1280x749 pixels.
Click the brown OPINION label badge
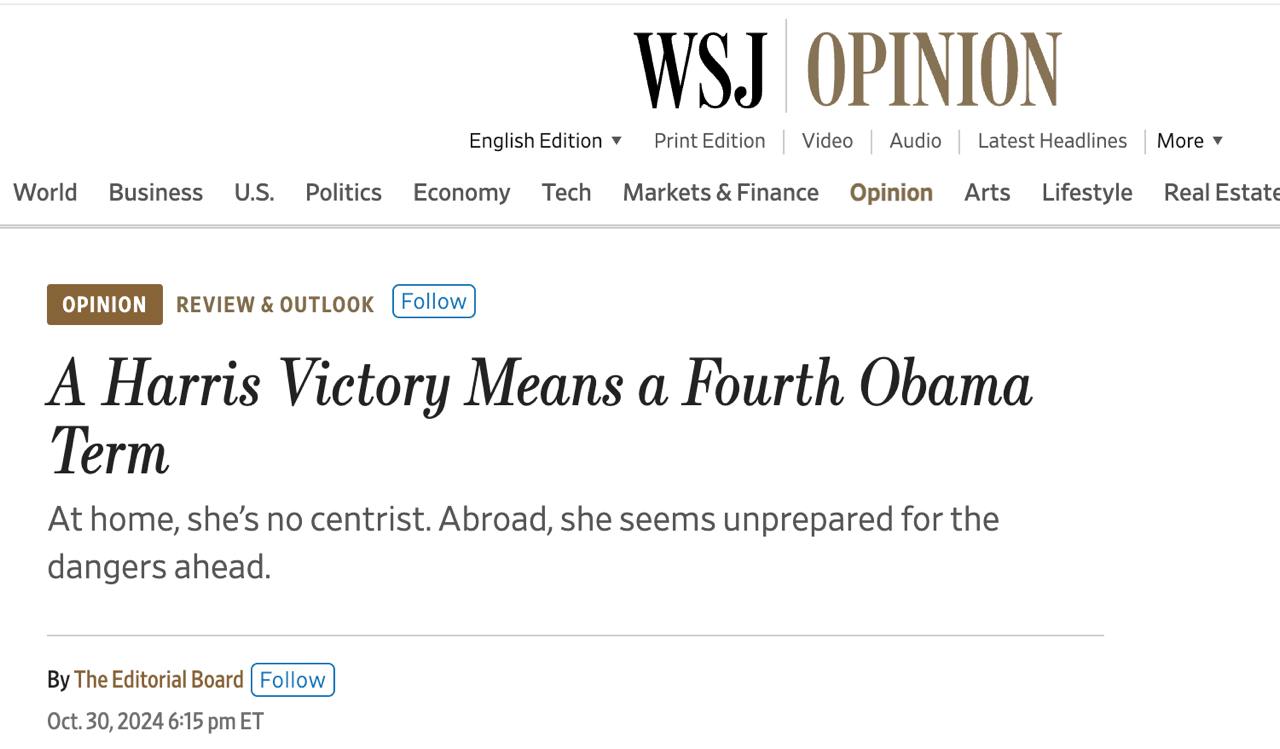click(x=104, y=305)
